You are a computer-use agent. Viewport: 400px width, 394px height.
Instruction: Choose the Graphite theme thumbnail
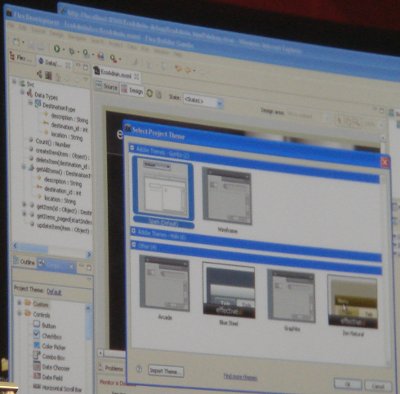coord(291,296)
